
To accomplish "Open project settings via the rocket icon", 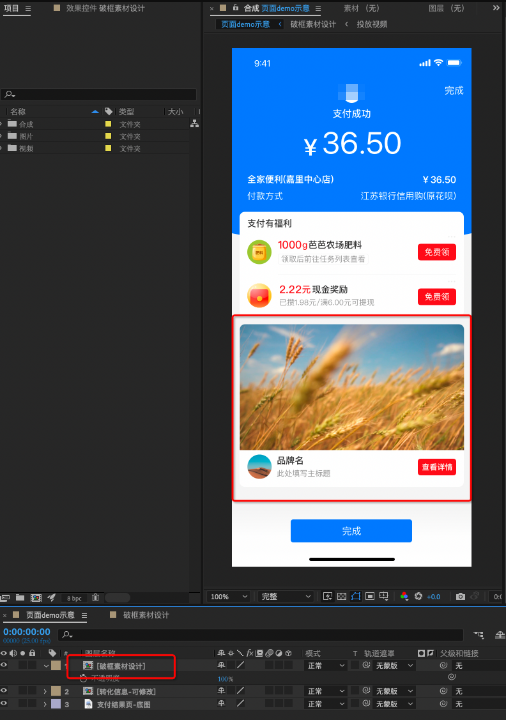I will [x=51, y=597].
